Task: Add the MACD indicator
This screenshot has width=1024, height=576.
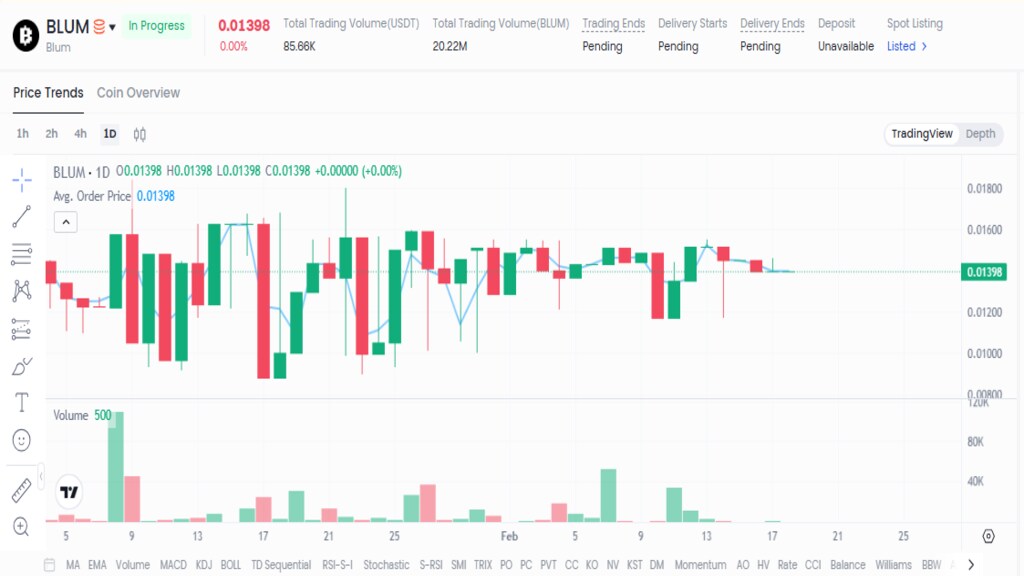Action: coord(173,565)
